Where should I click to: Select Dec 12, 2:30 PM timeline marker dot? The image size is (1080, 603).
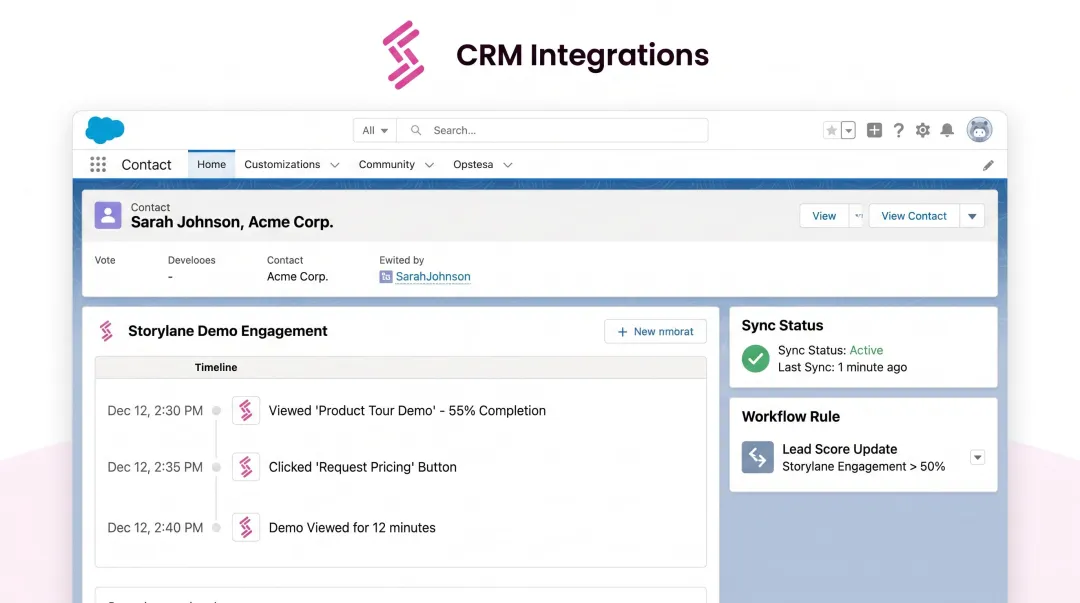coord(216,411)
